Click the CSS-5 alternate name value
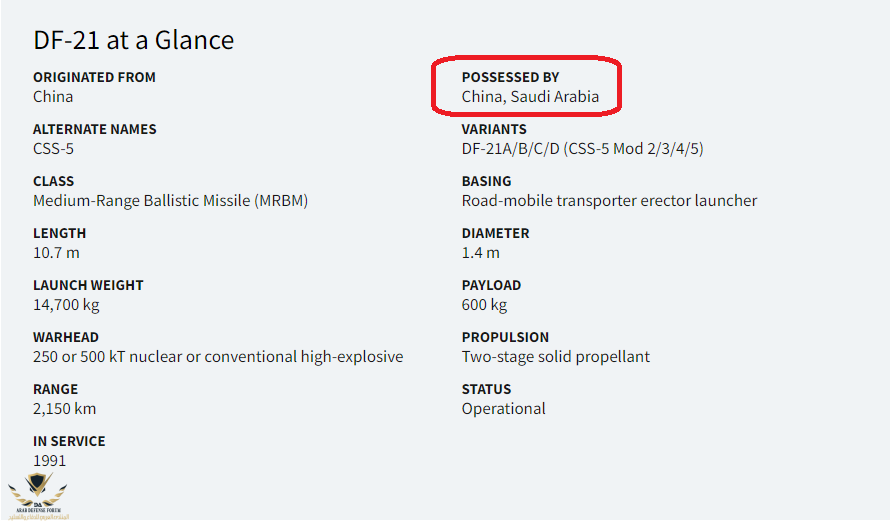 pos(53,149)
